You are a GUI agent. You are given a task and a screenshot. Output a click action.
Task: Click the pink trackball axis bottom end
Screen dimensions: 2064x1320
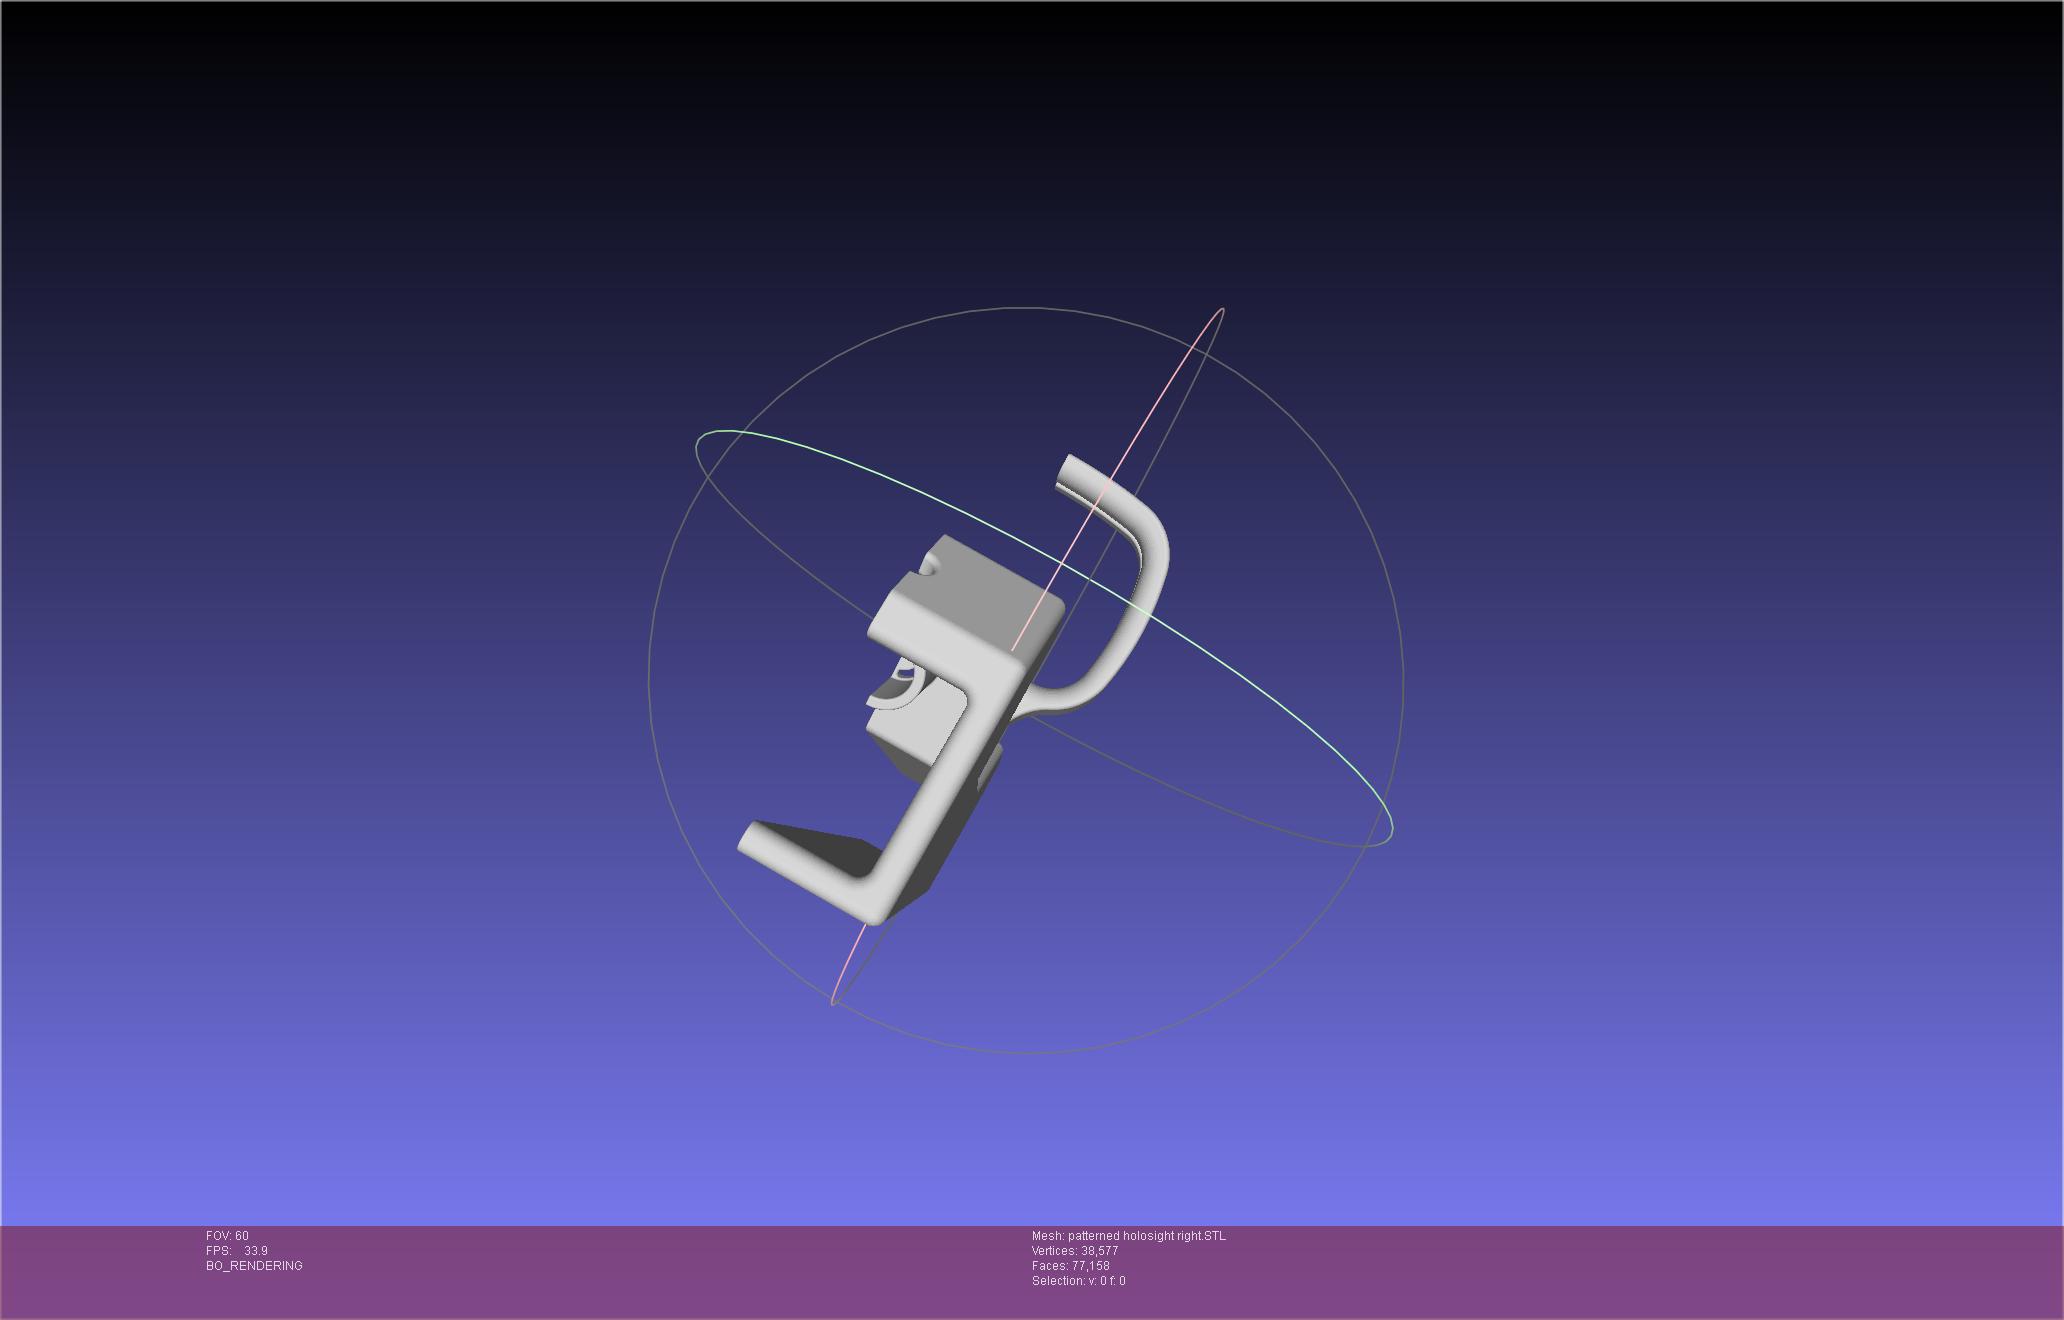pos(833,1001)
